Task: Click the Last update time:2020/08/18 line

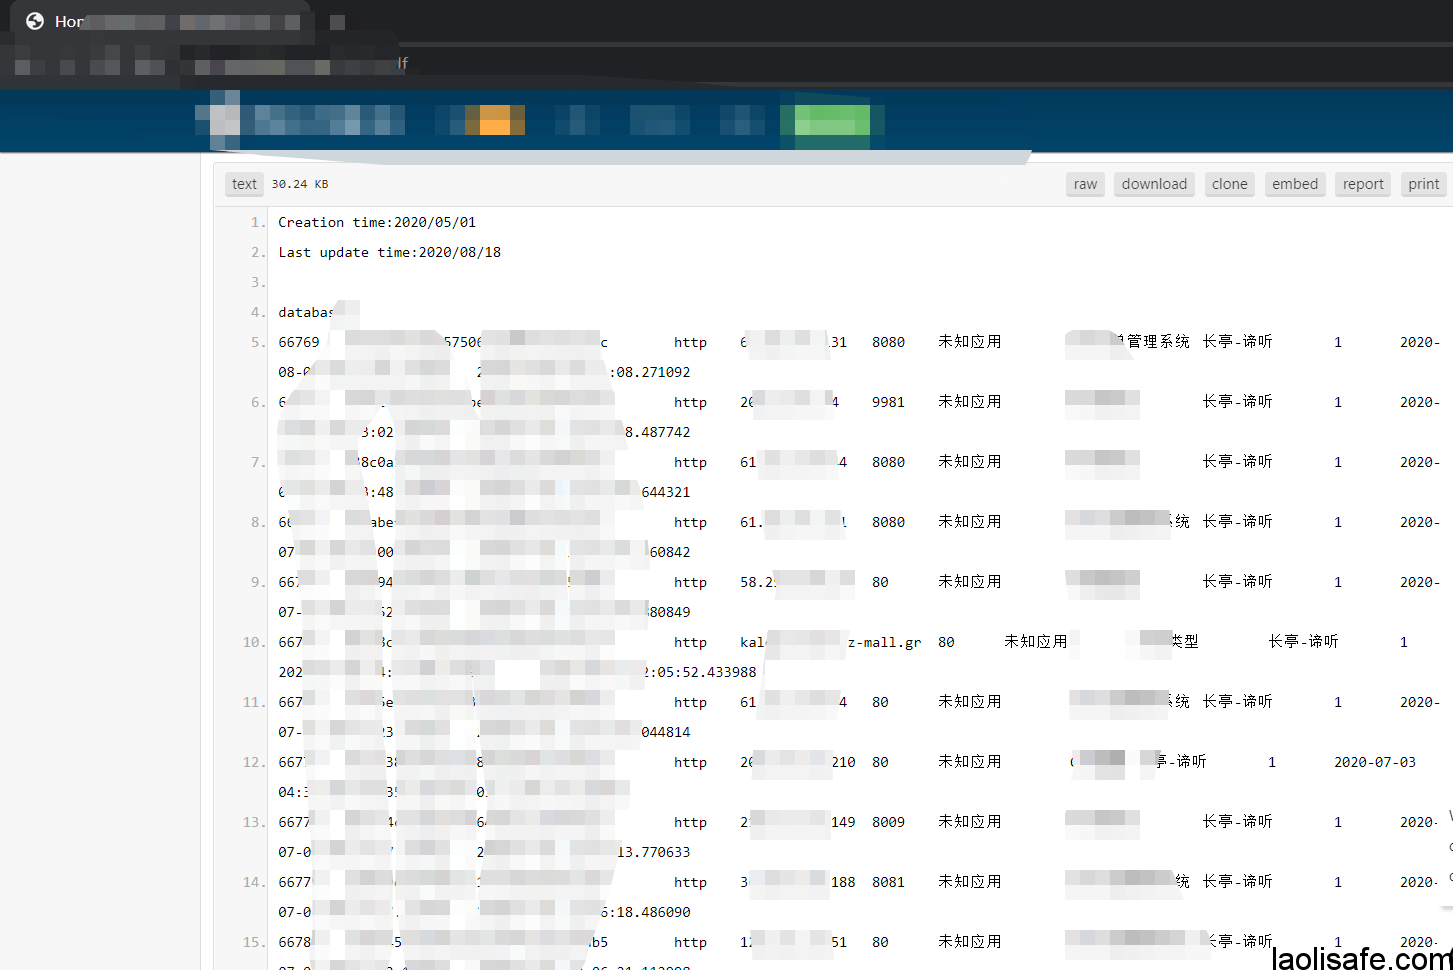Action: pyautogui.click(x=389, y=252)
